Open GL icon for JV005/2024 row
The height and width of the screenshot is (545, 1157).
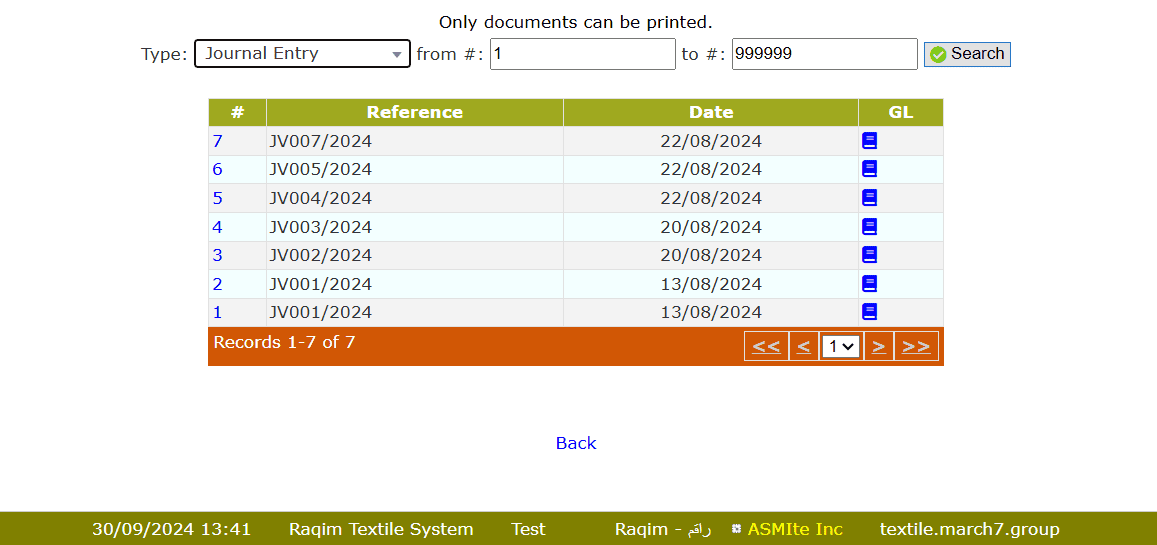(x=869, y=169)
